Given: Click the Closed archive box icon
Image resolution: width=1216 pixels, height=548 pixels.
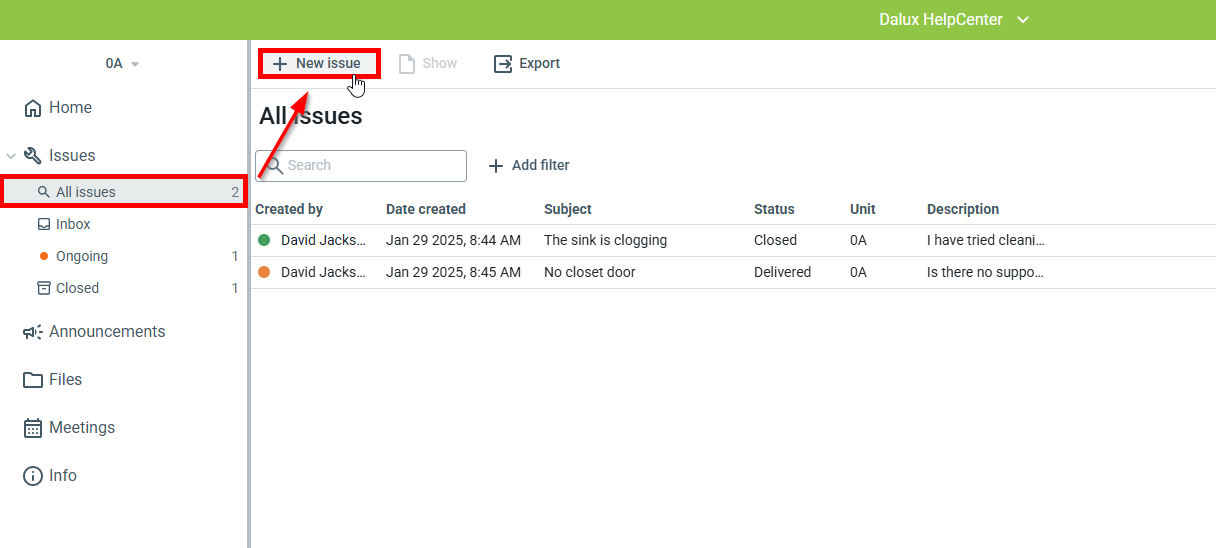Looking at the screenshot, I should pyautogui.click(x=44, y=288).
